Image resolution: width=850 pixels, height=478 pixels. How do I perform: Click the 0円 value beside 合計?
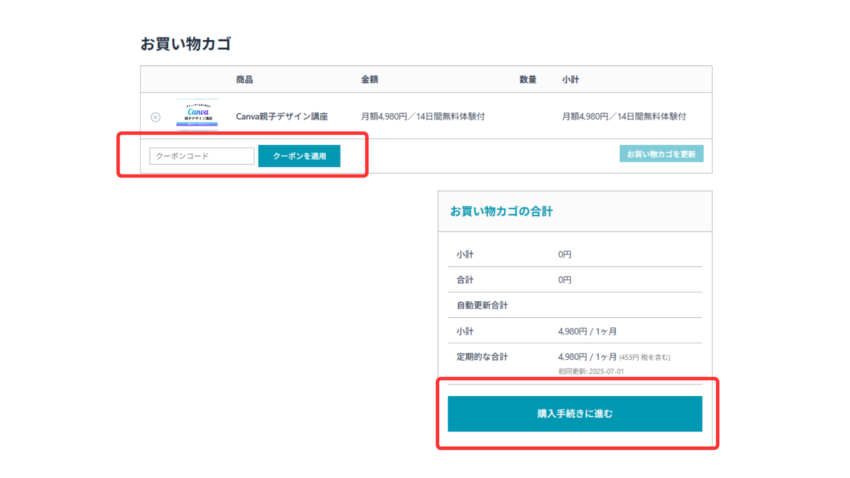565,280
